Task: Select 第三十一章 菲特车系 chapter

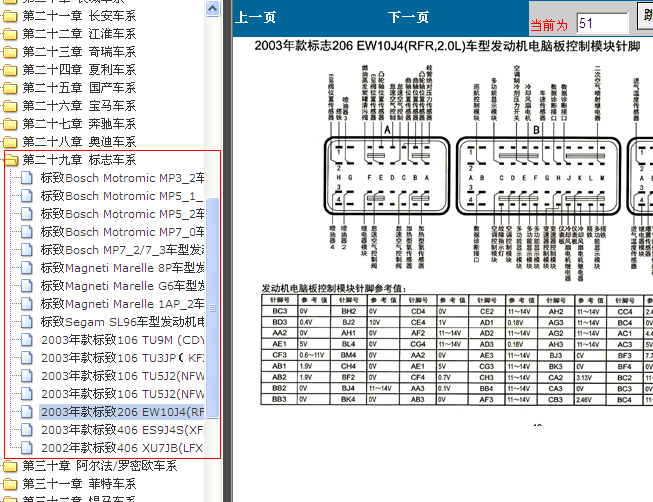Action: (79, 484)
